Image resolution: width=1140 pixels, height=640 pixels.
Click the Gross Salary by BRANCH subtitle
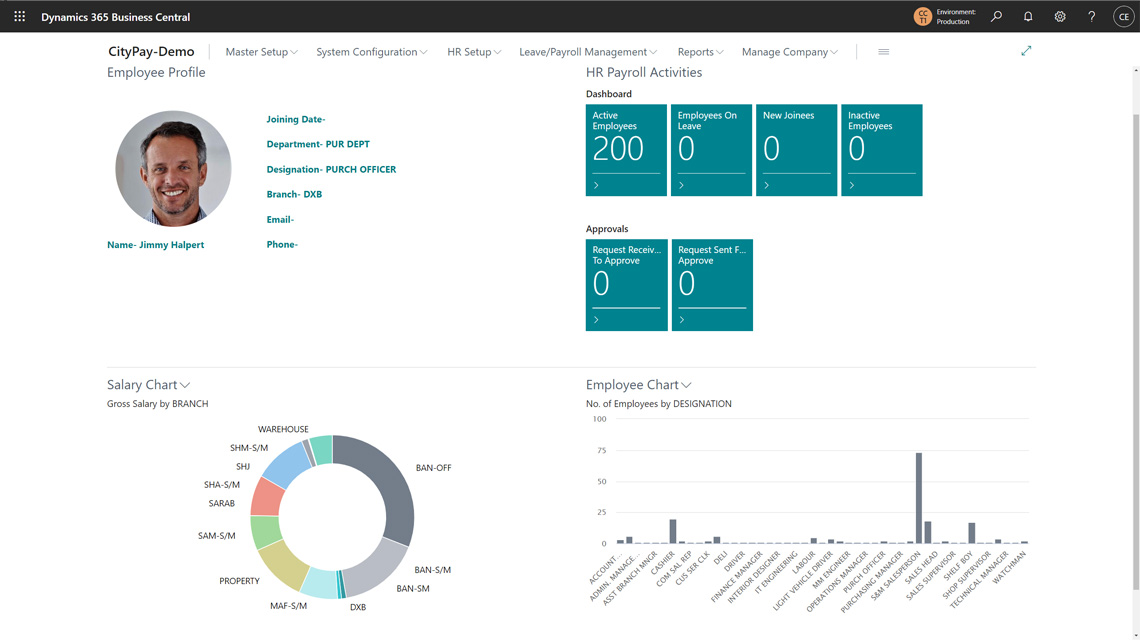point(158,404)
